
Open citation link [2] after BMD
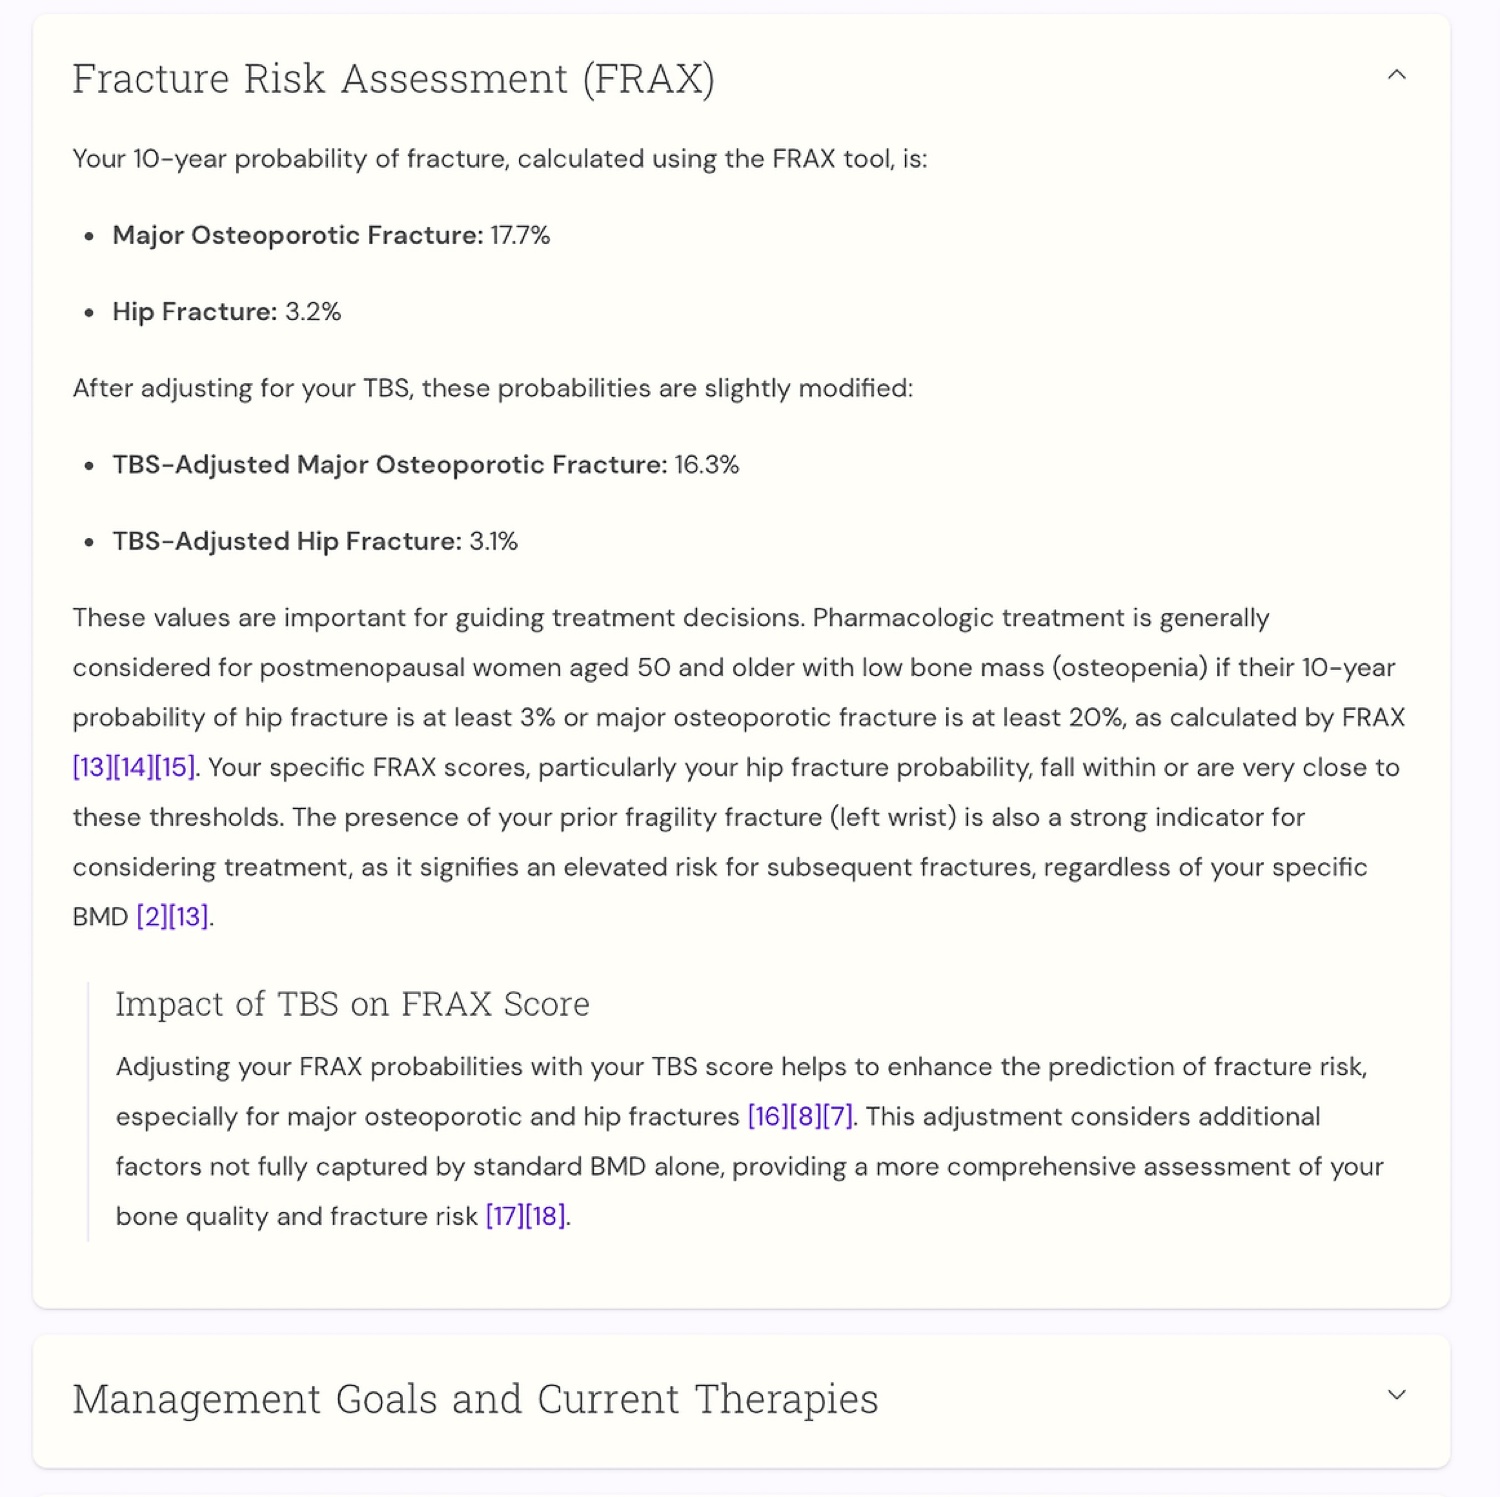tap(151, 917)
